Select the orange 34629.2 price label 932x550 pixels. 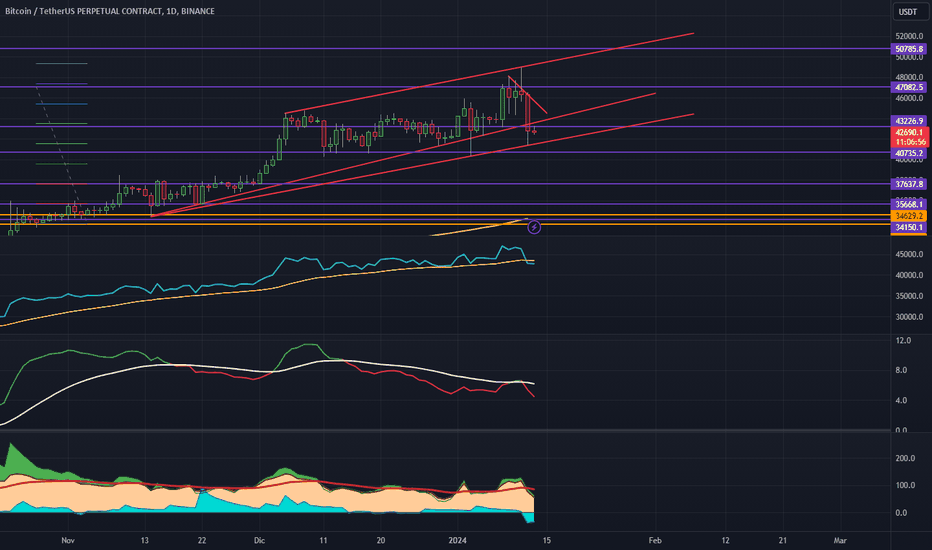909,216
